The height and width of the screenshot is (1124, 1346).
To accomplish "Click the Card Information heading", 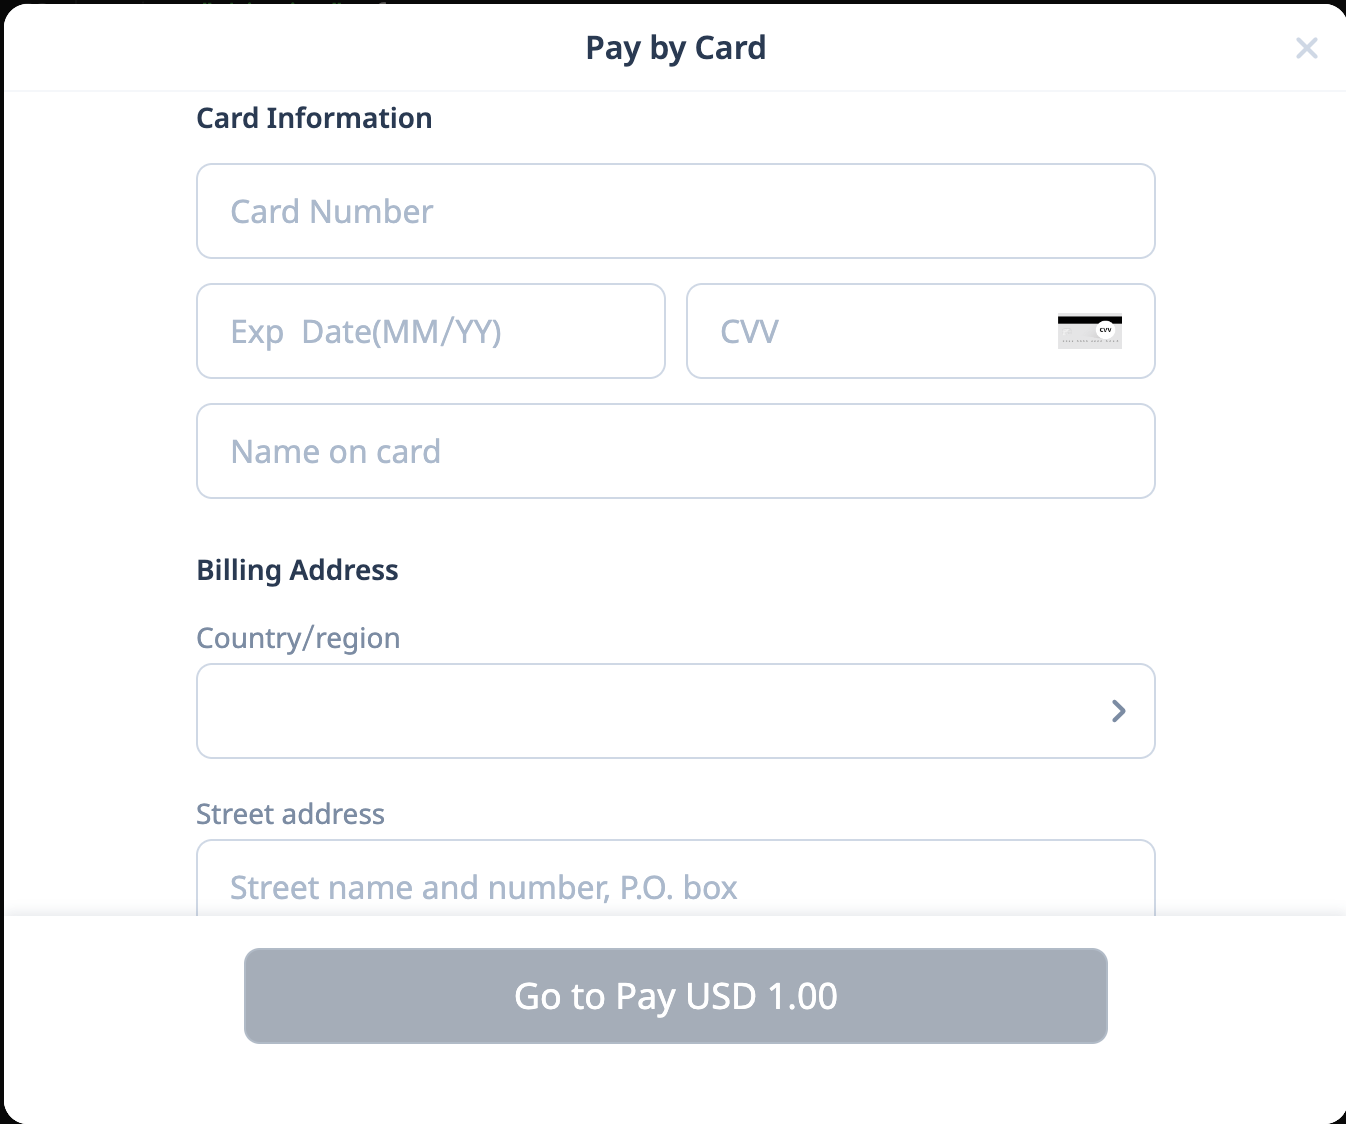I will pos(314,118).
